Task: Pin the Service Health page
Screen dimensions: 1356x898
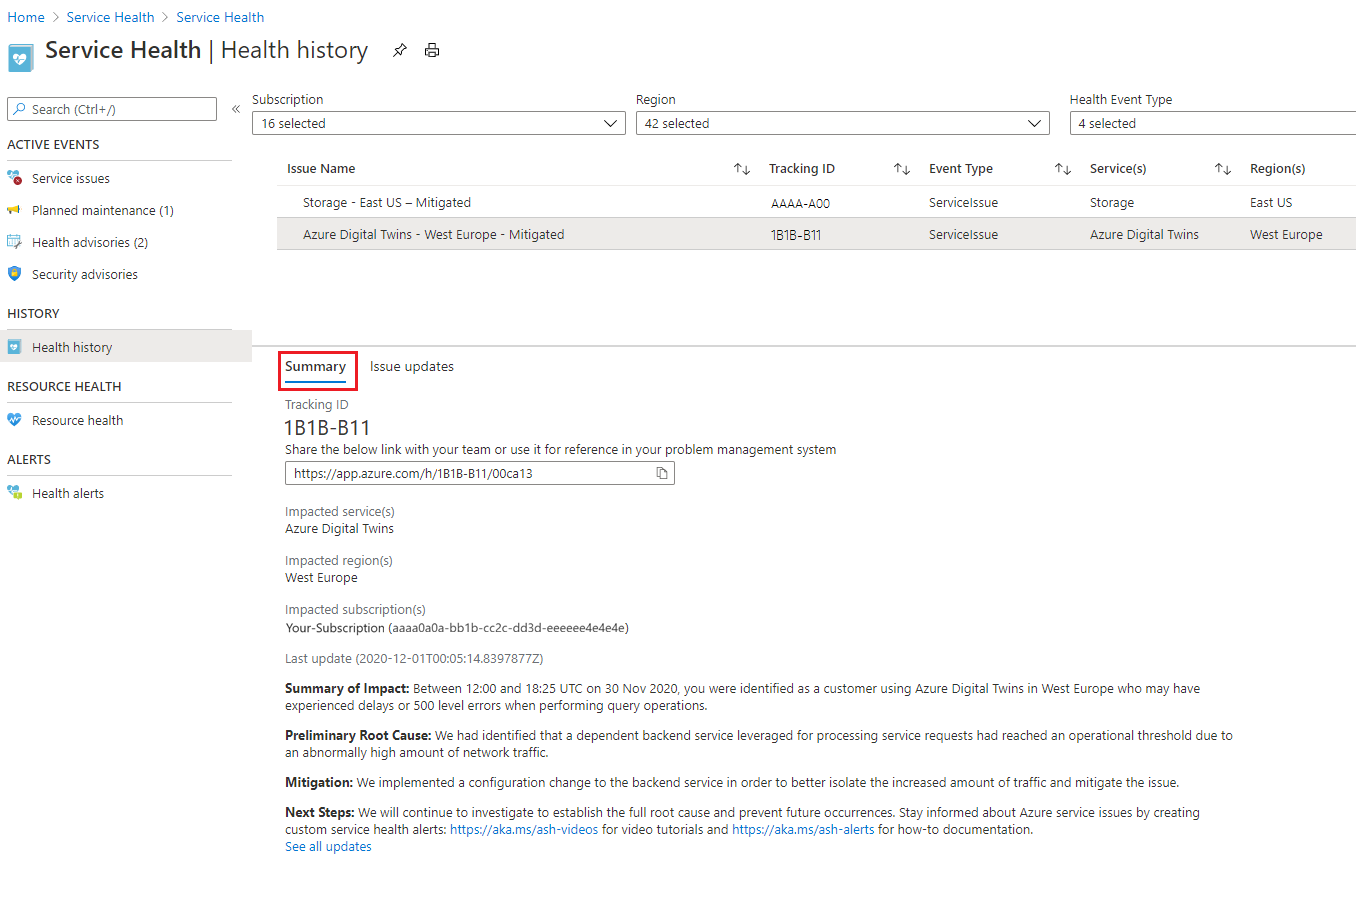Action: tap(400, 50)
